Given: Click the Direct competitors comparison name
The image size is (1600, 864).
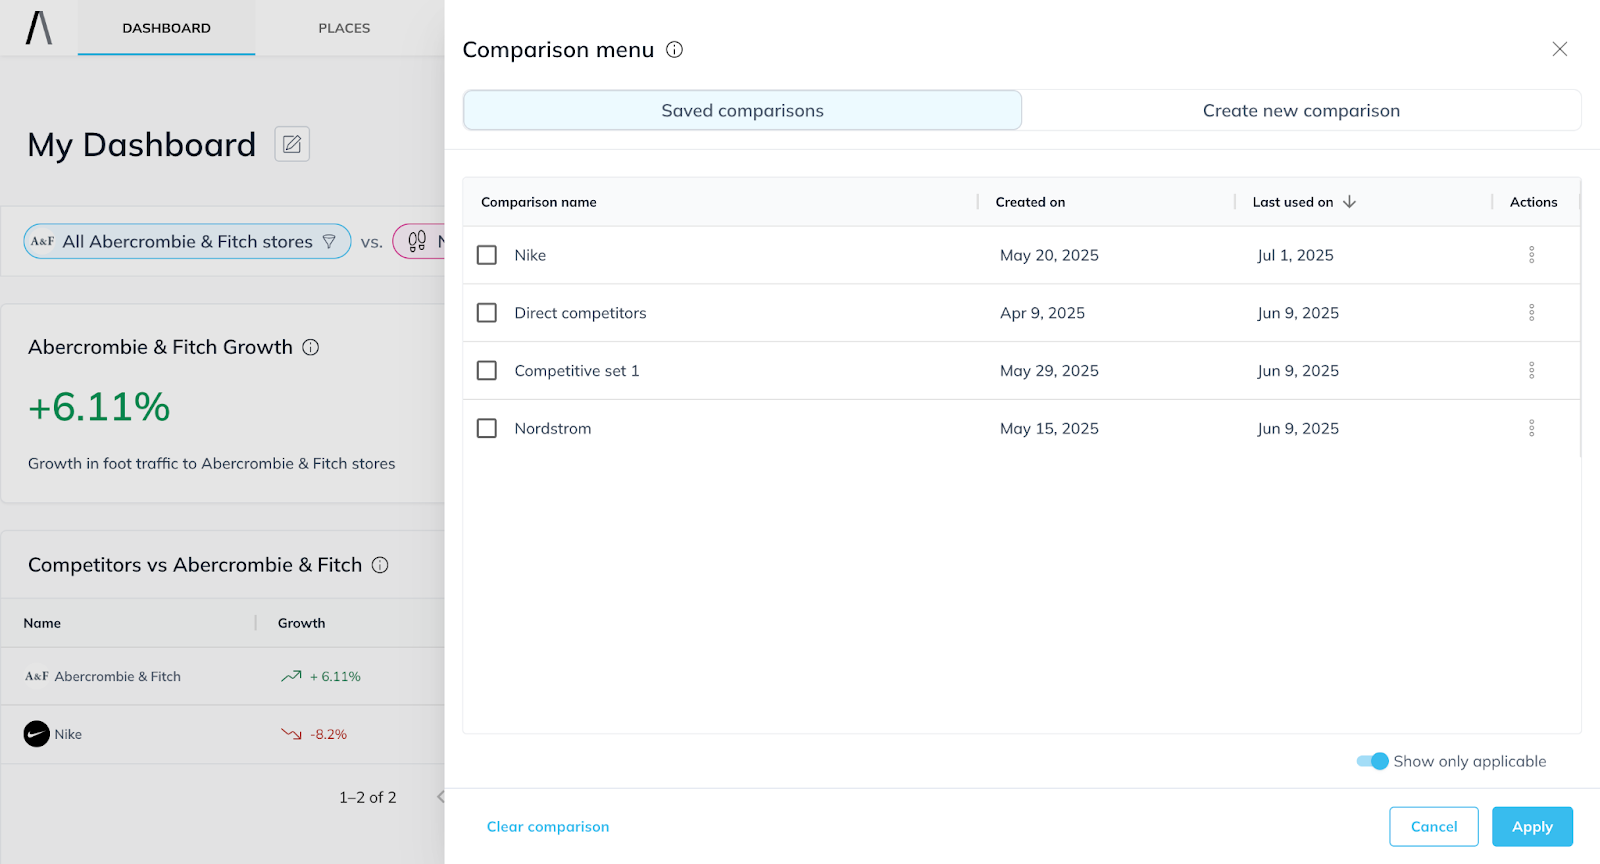Looking at the screenshot, I should tap(580, 313).
